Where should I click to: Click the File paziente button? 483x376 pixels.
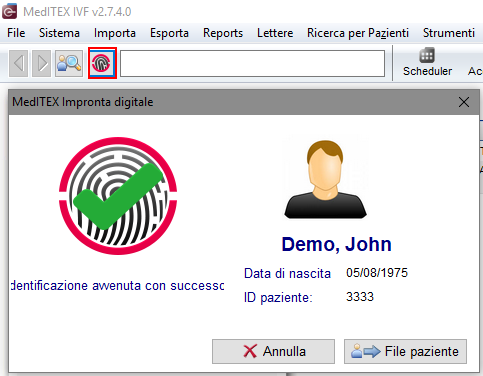pos(405,351)
